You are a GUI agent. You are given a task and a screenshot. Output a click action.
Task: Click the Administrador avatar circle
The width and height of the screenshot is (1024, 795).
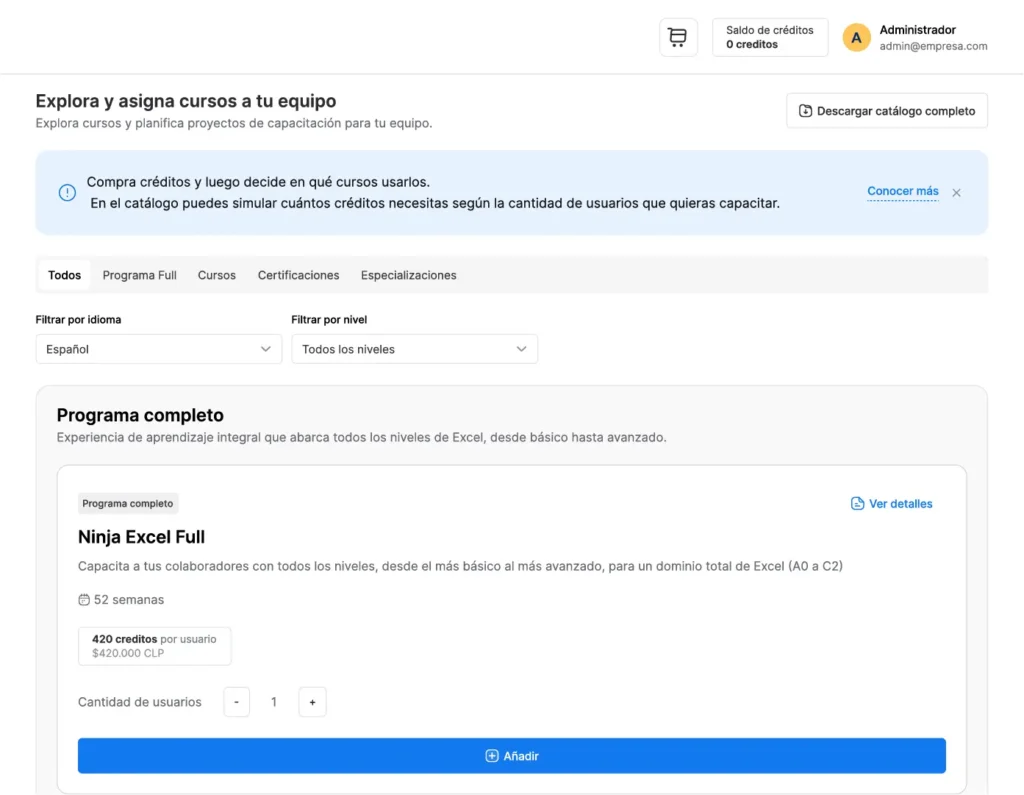click(856, 36)
